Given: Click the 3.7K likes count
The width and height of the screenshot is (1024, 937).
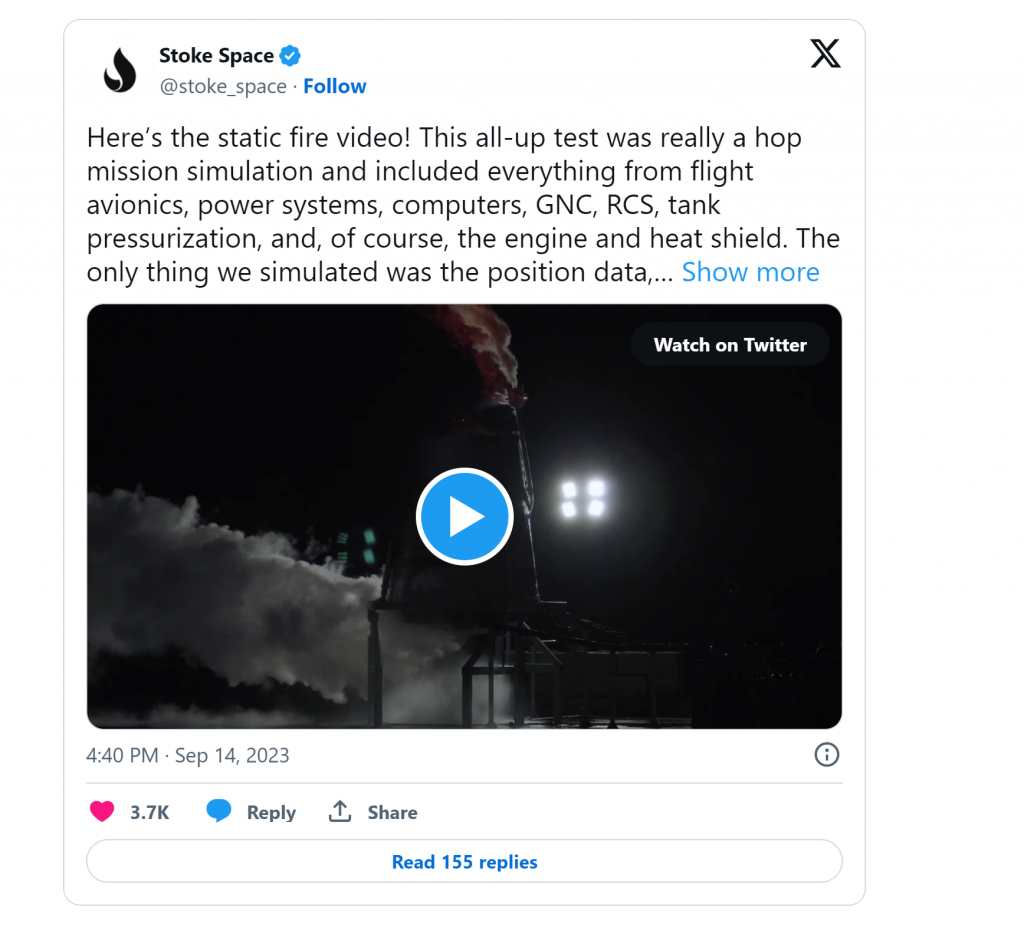Looking at the screenshot, I should (x=150, y=812).
